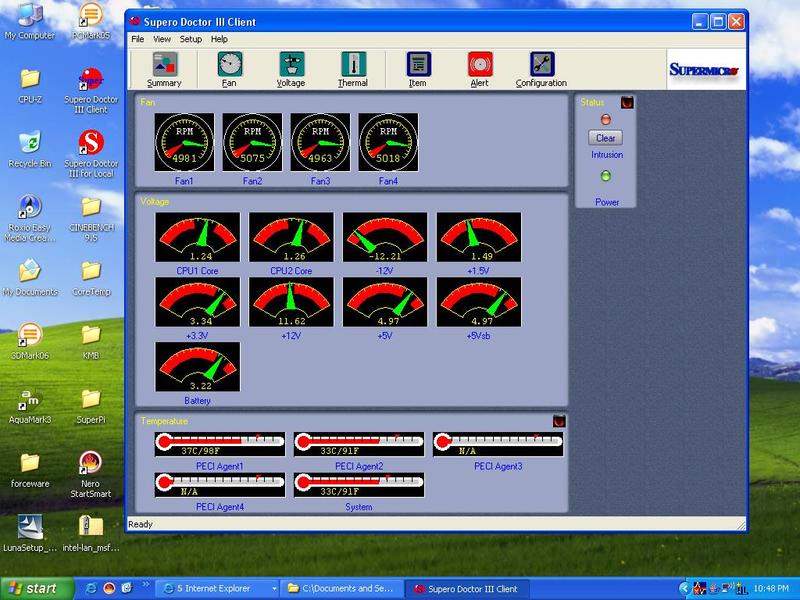800x600 pixels.
Task: Click the 'Power' label in Status
Action: 607,202
